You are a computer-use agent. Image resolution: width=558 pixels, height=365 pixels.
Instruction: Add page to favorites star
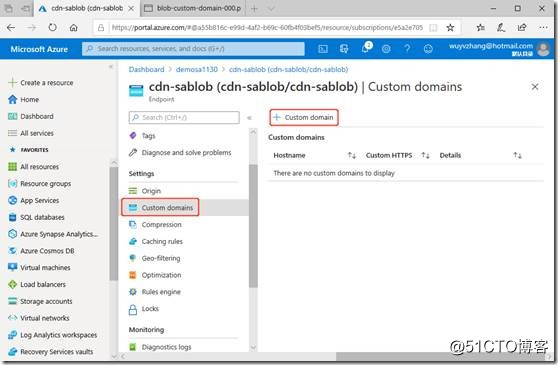[x=450, y=27]
